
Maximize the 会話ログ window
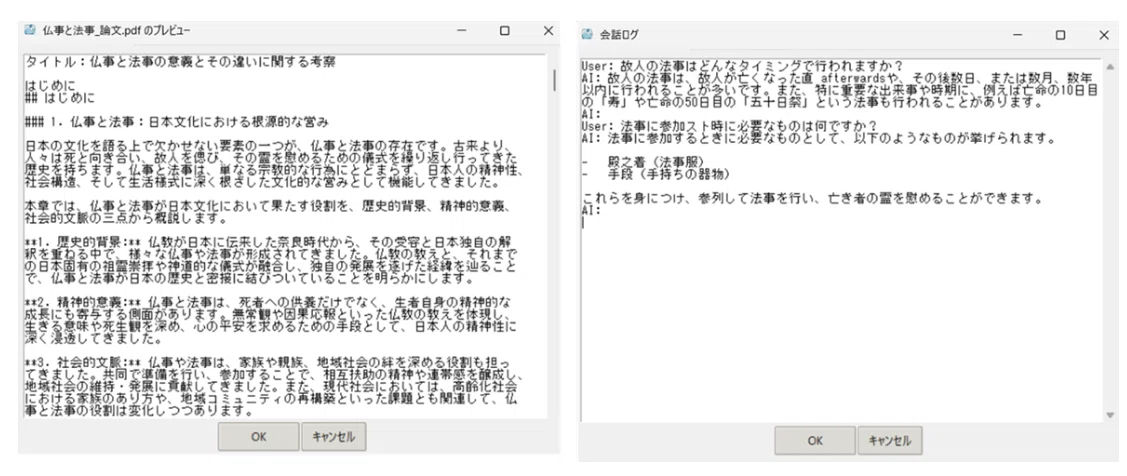[x=1060, y=35]
